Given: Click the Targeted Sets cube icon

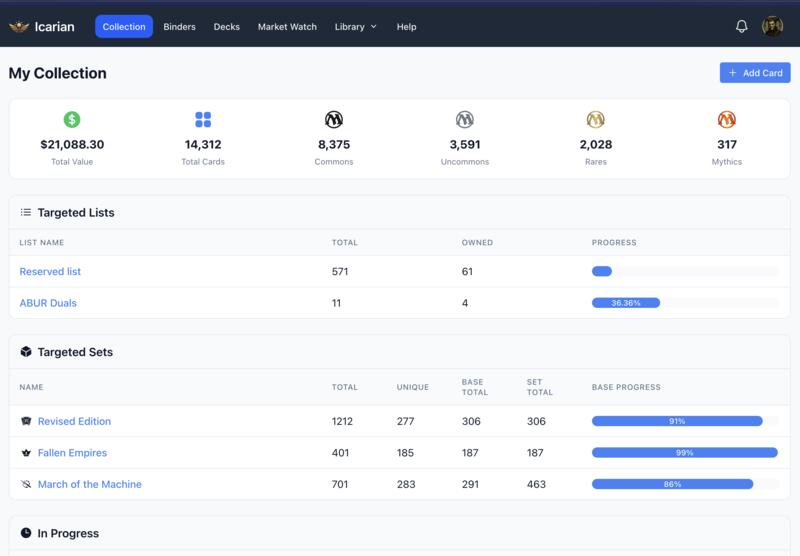Looking at the screenshot, I should 26,351.
